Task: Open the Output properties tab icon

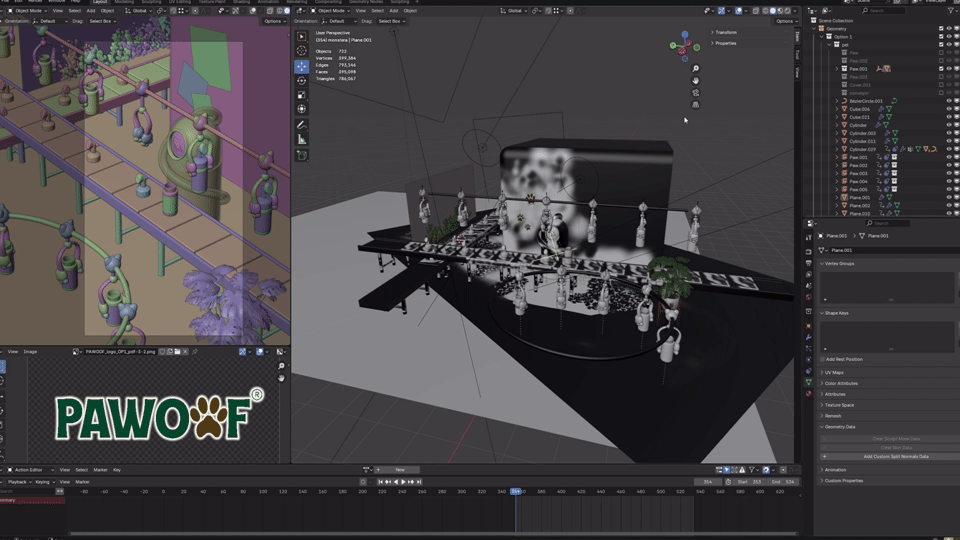Action: [809, 263]
